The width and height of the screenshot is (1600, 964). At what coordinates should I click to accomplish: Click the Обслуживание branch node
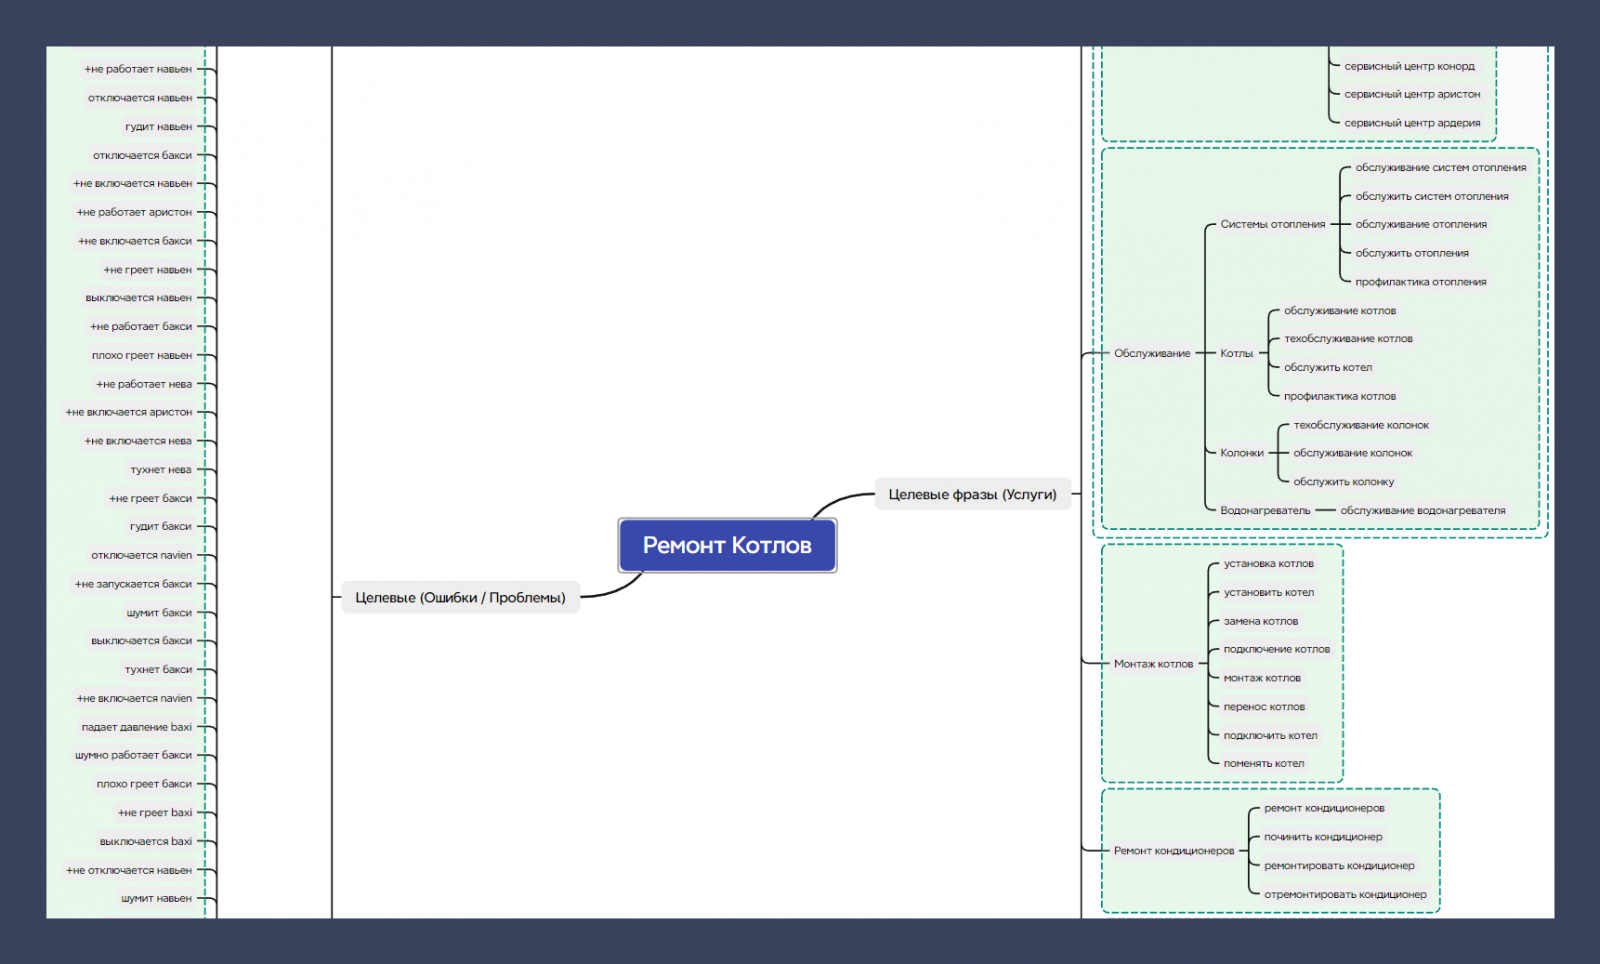[1152, 353]
